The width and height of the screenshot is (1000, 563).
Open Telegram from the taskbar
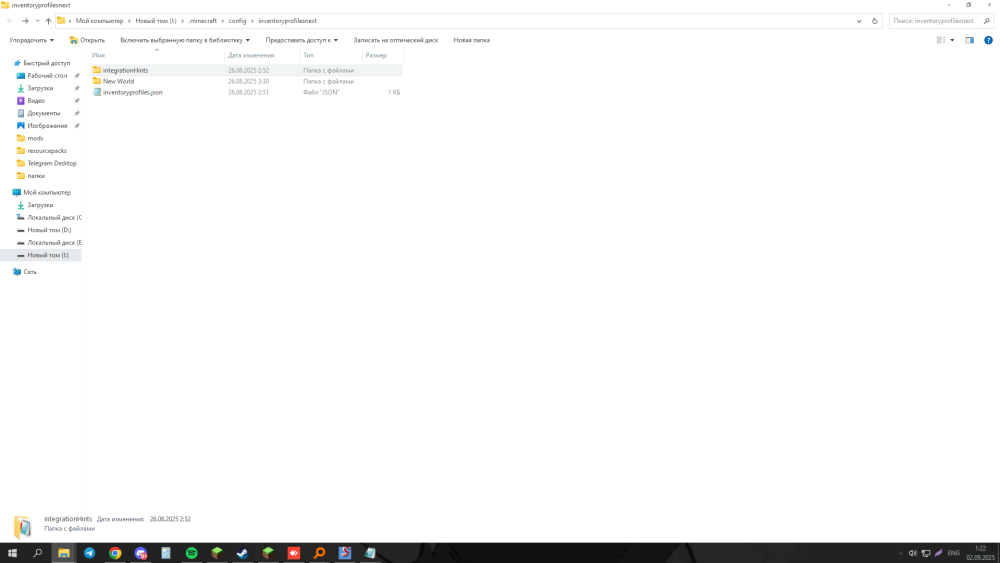(89, 553)
